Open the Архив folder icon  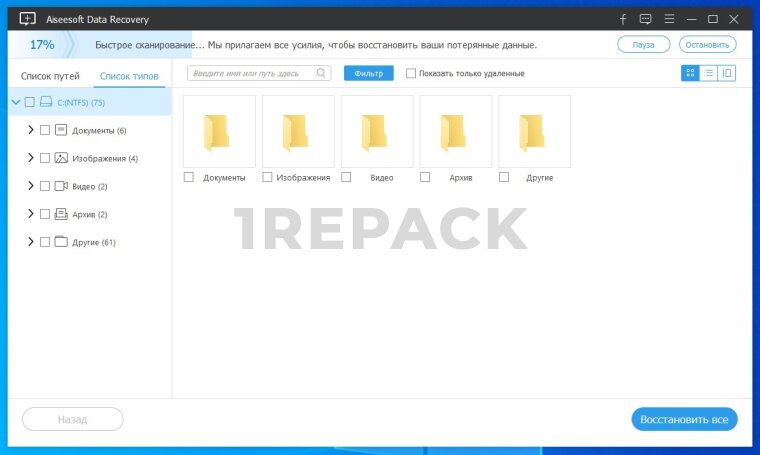coord(455,131)
